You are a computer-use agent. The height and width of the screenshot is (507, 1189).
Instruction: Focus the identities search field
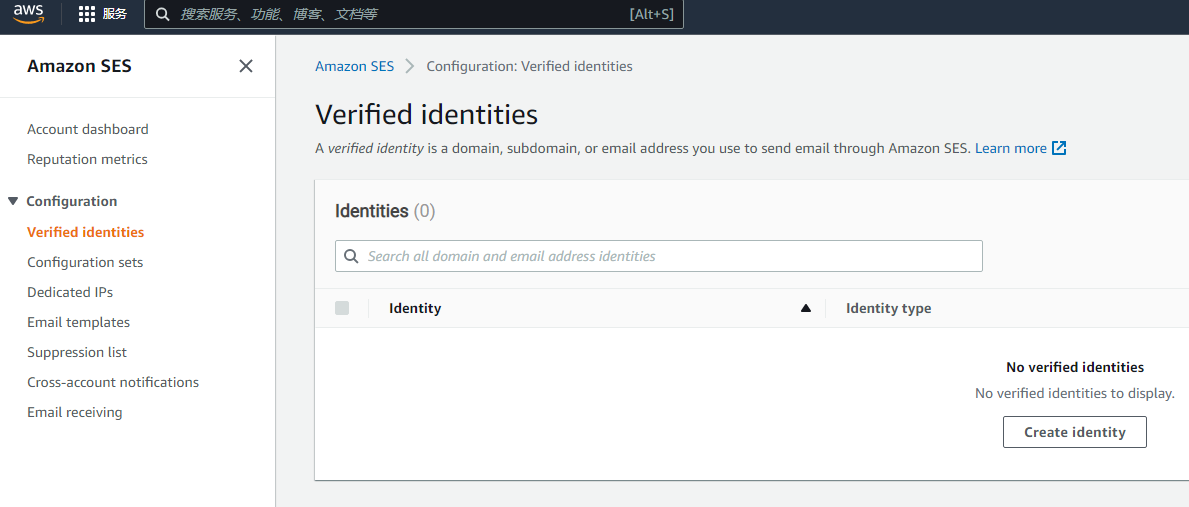click(x=658, y=256)
